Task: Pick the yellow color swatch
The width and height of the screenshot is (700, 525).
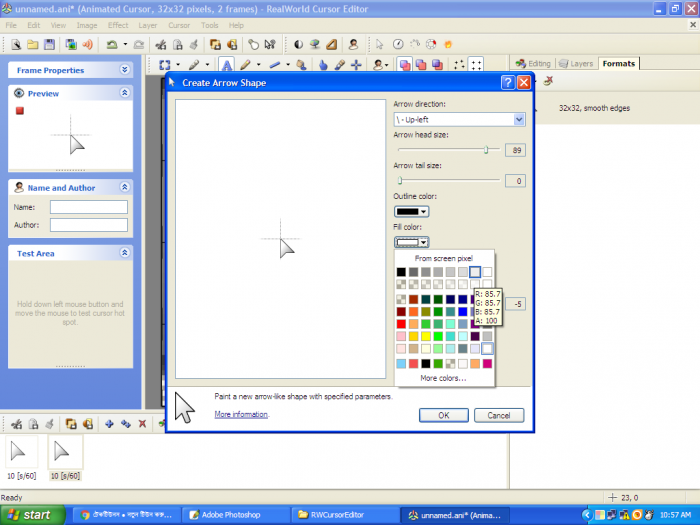Action: coord(426,336)
